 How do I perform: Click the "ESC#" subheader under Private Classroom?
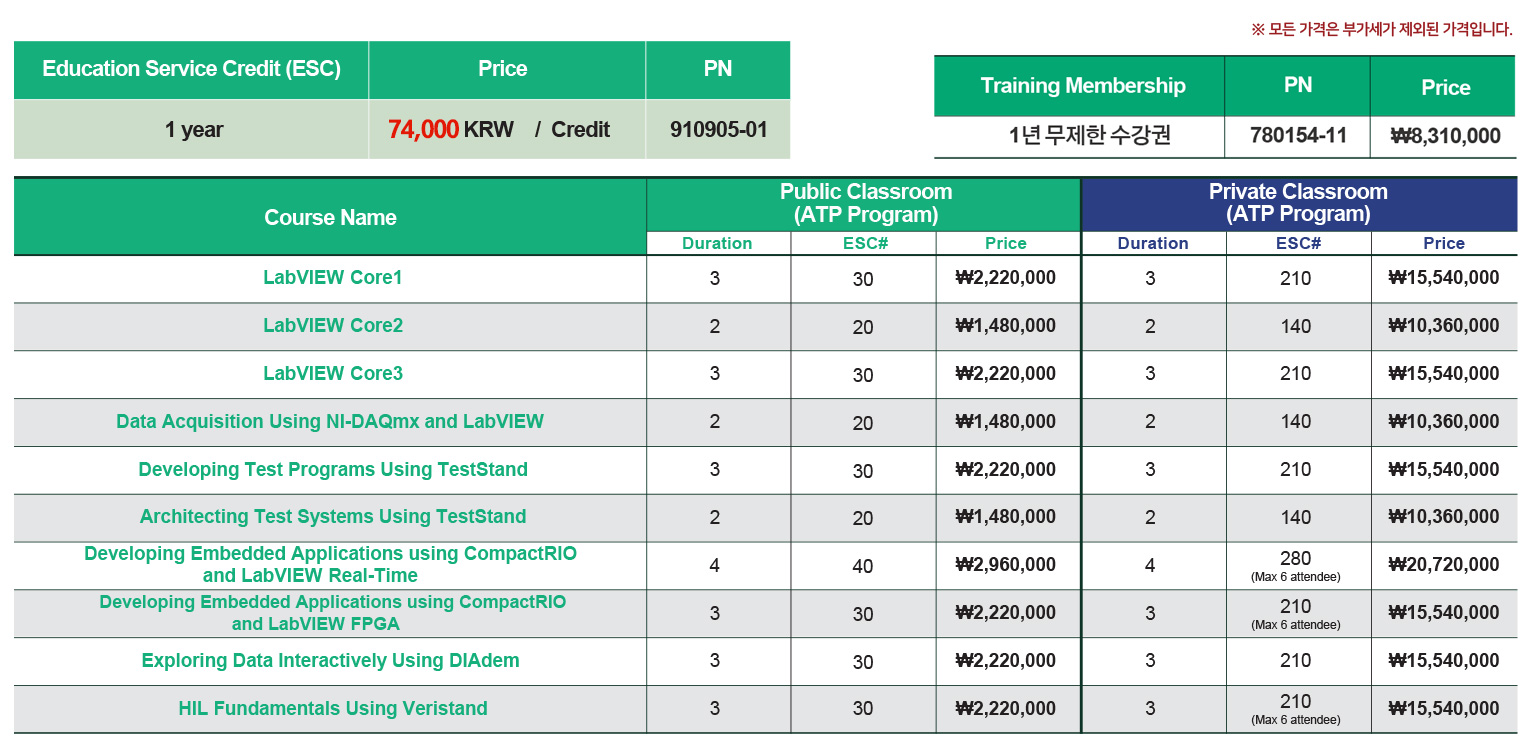pyautogui.click(x=1298, y=244)
